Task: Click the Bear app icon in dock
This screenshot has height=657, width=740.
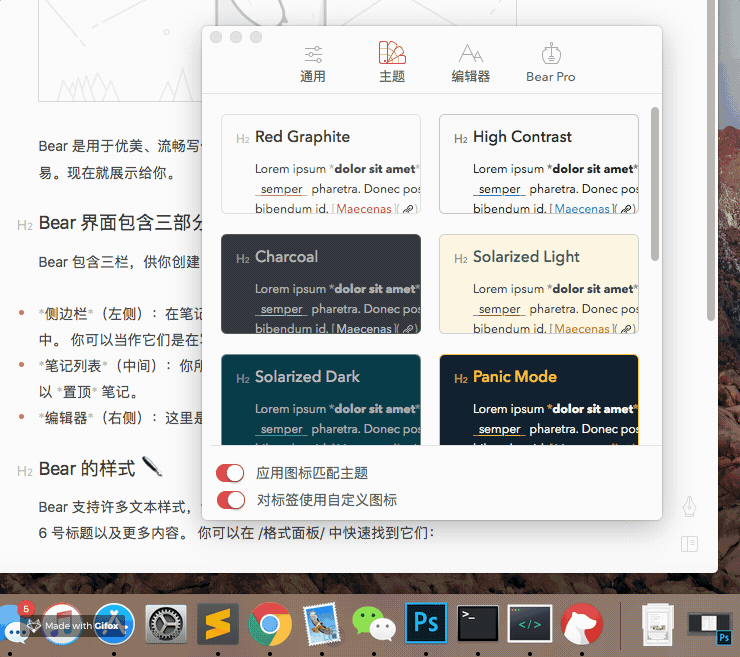Action: tap(582, 624)
